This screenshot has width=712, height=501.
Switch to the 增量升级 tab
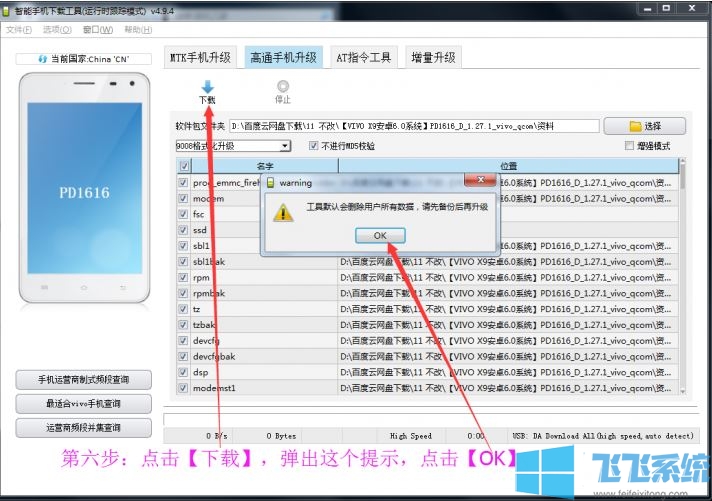433,58
